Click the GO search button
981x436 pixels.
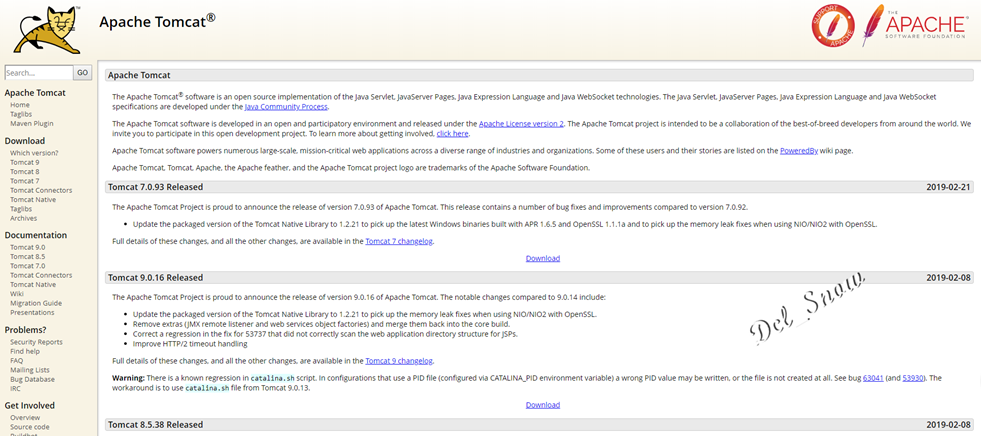83,73
